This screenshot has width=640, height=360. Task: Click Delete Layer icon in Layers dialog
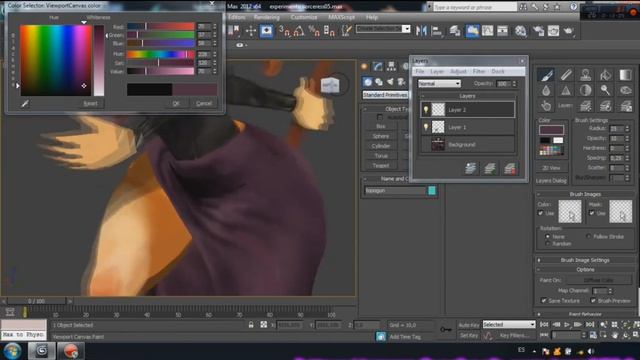[x=510, y=168]
